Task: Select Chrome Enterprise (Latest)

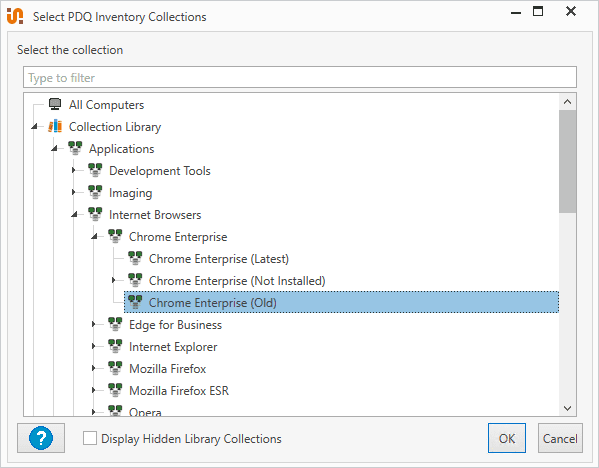Action: [219, 259]
